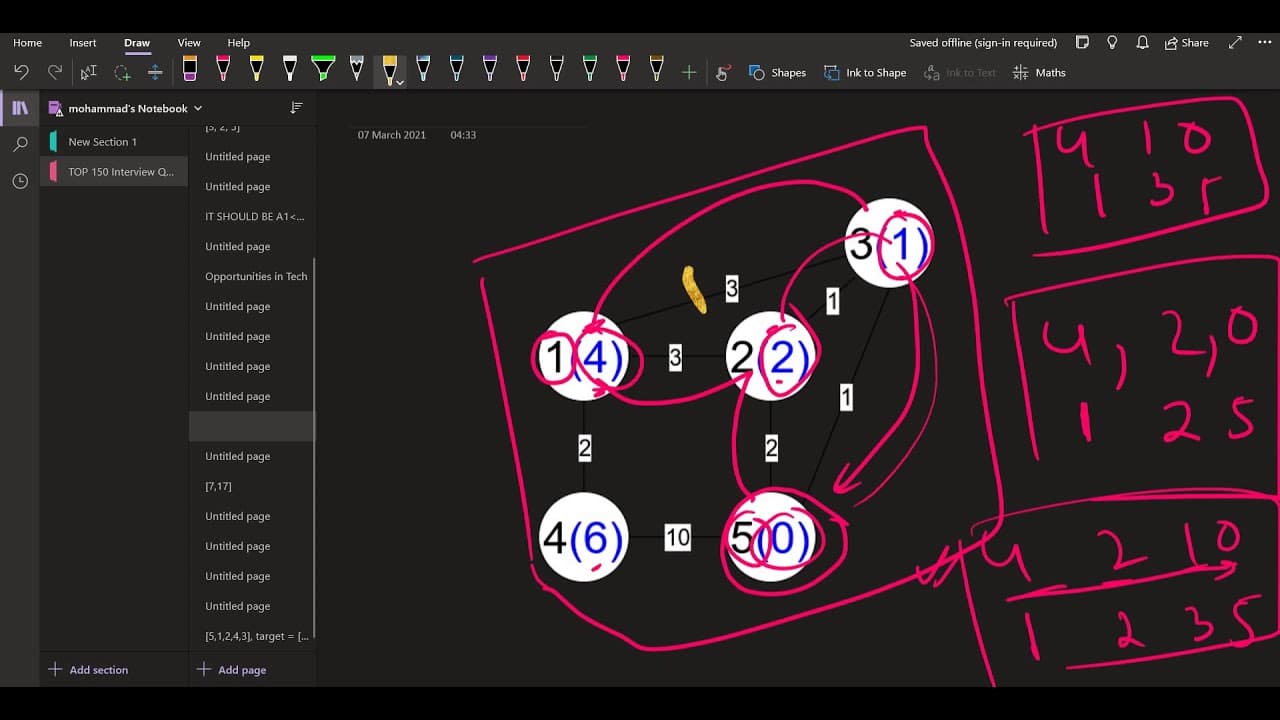Select the red pen
Image resolution: width=1280 pixels, height=720 pixels.
point(523,69)
